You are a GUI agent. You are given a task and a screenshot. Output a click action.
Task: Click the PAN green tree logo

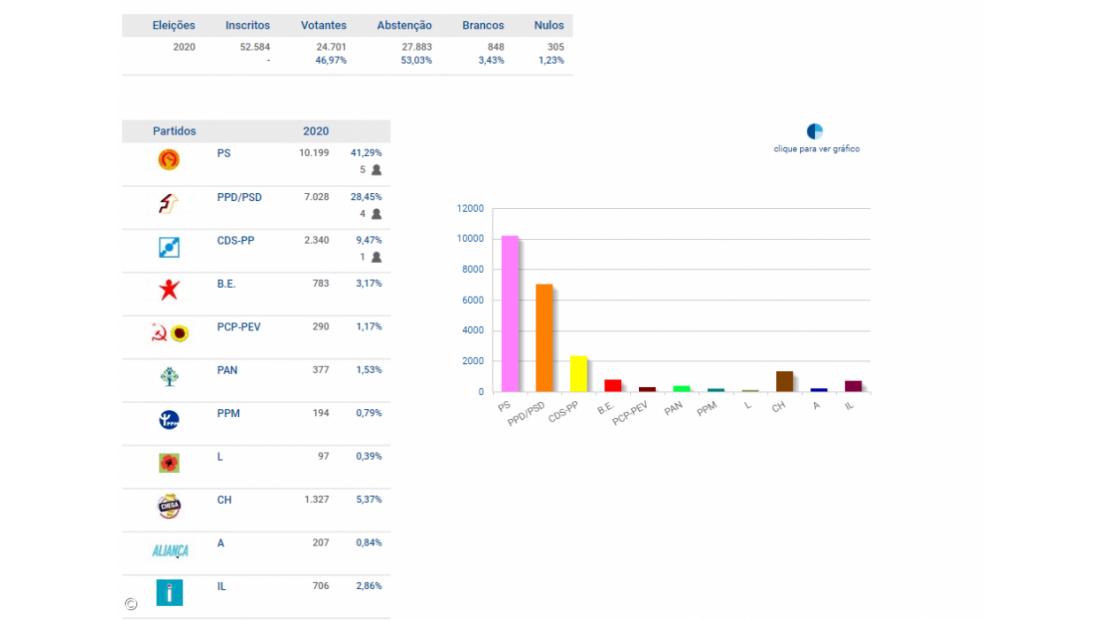tap(170, 377)
